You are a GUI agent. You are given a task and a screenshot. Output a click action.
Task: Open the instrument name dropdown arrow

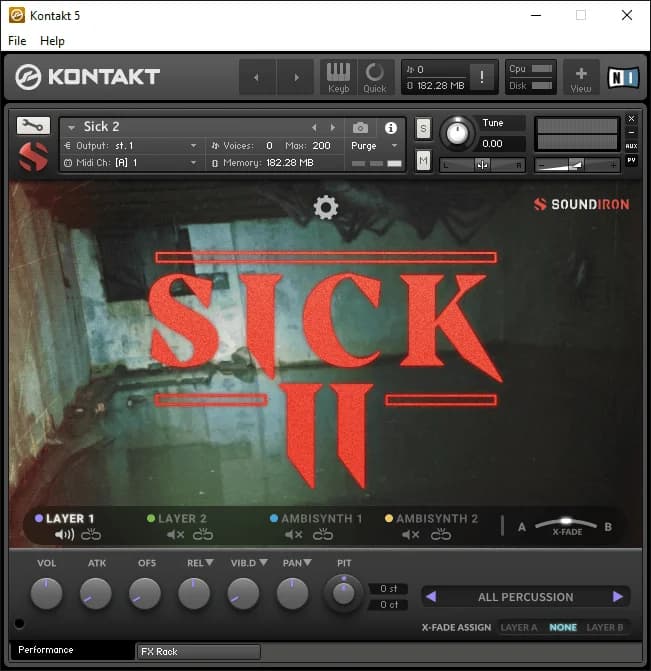tap(71, 128)
